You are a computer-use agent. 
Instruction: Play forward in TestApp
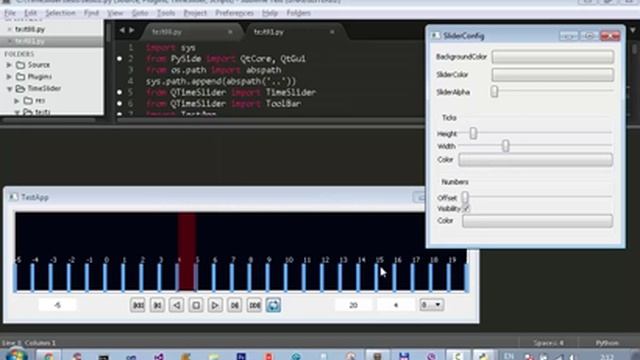[x=215, y=305]
